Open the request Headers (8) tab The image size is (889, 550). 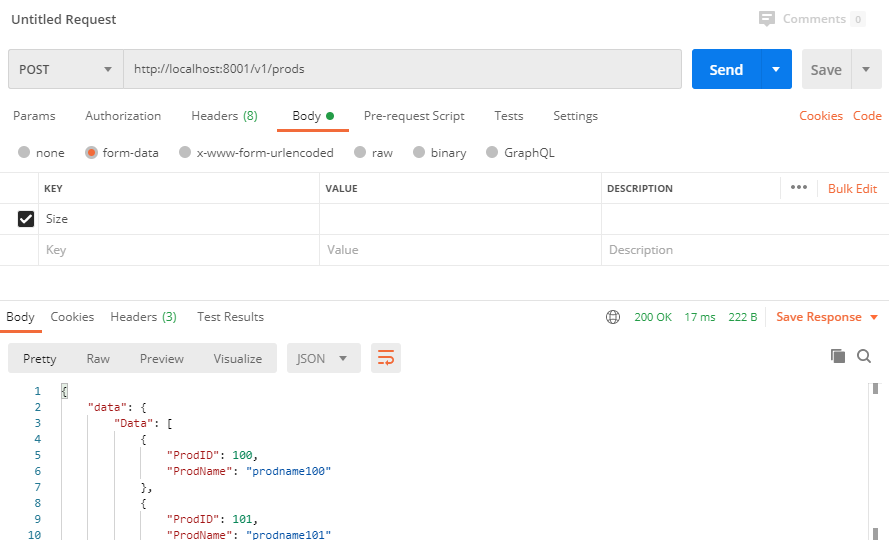(225, 116)
